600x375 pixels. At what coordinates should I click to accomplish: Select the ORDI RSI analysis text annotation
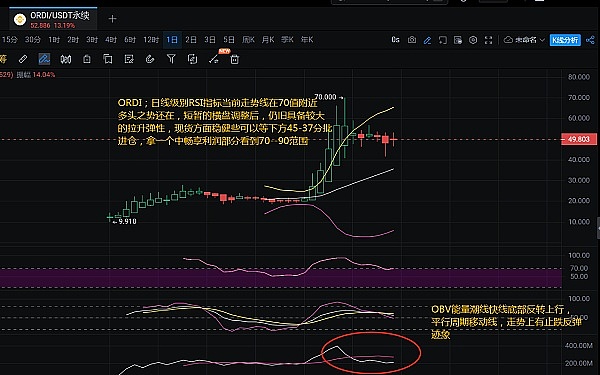(x=224, y=122)
